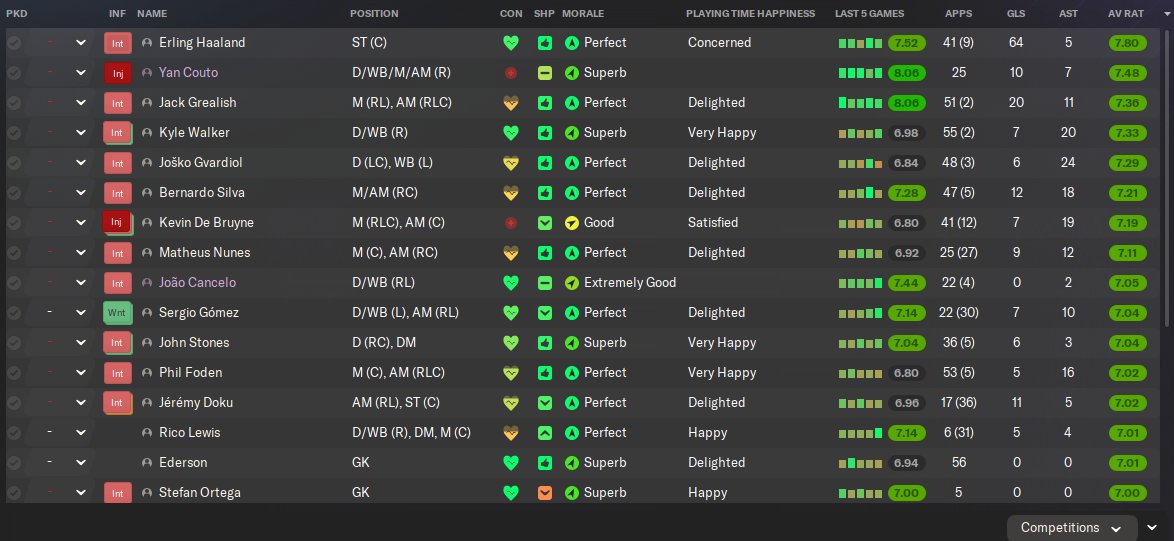Toggle the picked checkmark for Ederson
The image size is (1174, 541).
(14, 463)
